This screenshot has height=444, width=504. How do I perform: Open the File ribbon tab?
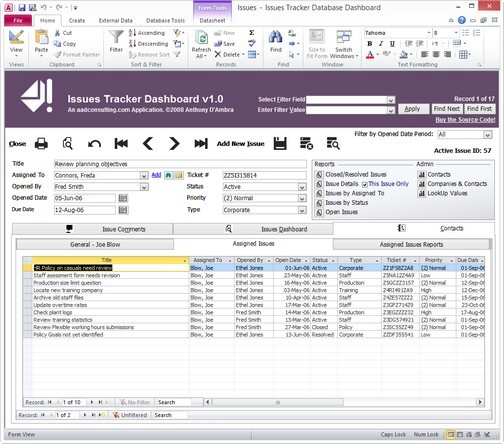click(x=18, y=20)
